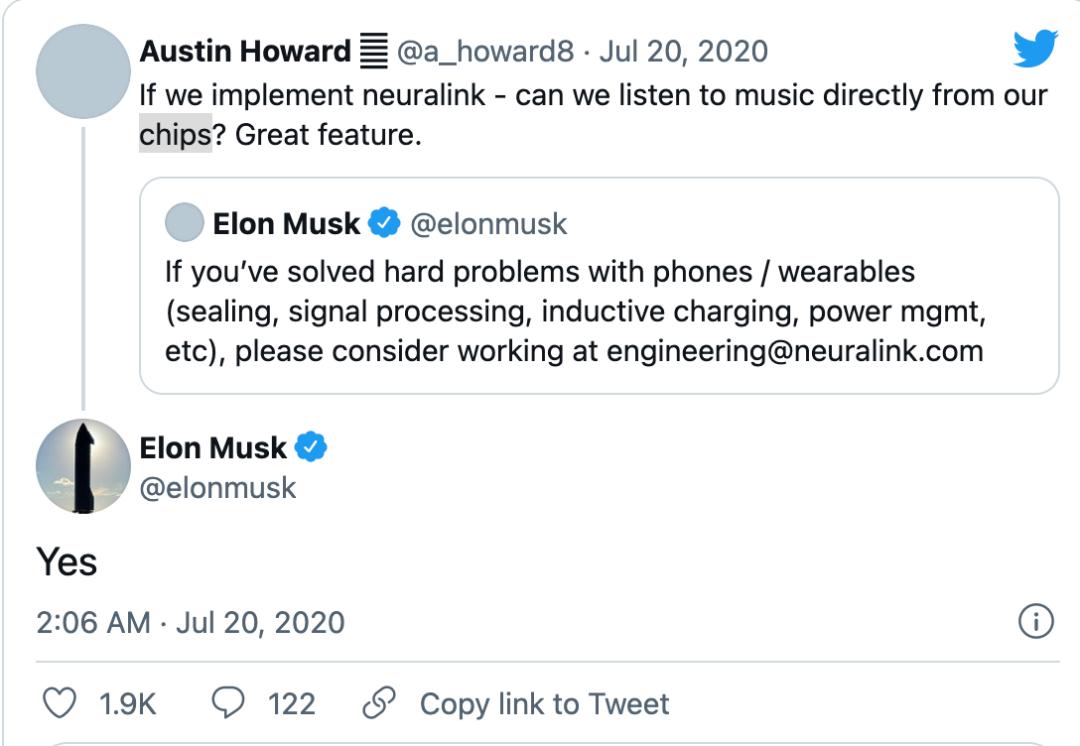Click the Twitter bird logo
This screenshot has height=746, width=1080.
[1035, 48]
